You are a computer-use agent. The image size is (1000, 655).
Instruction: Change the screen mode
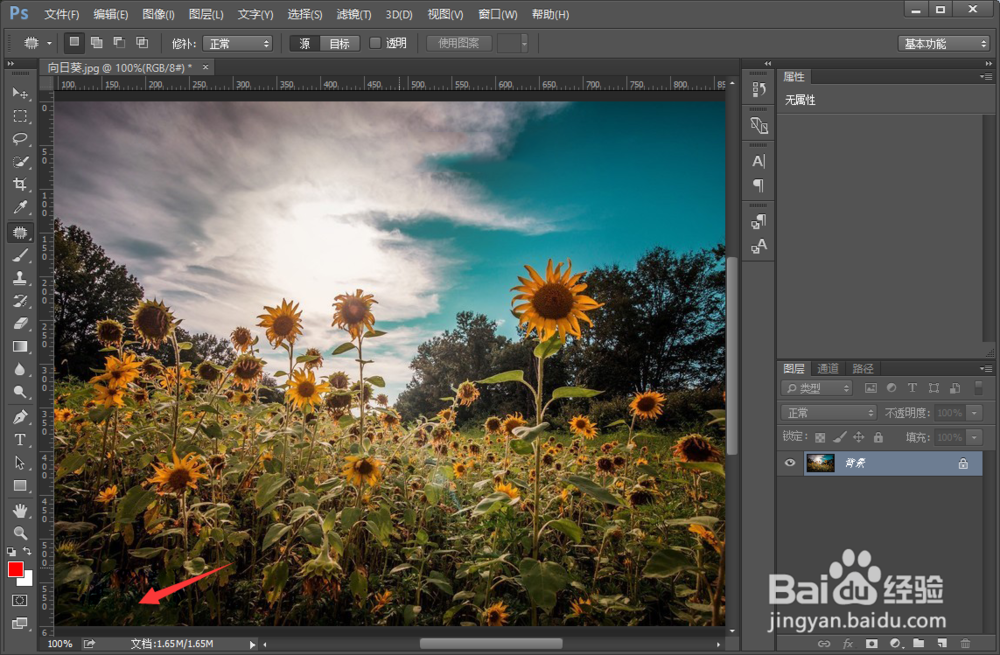pos(20,624)
